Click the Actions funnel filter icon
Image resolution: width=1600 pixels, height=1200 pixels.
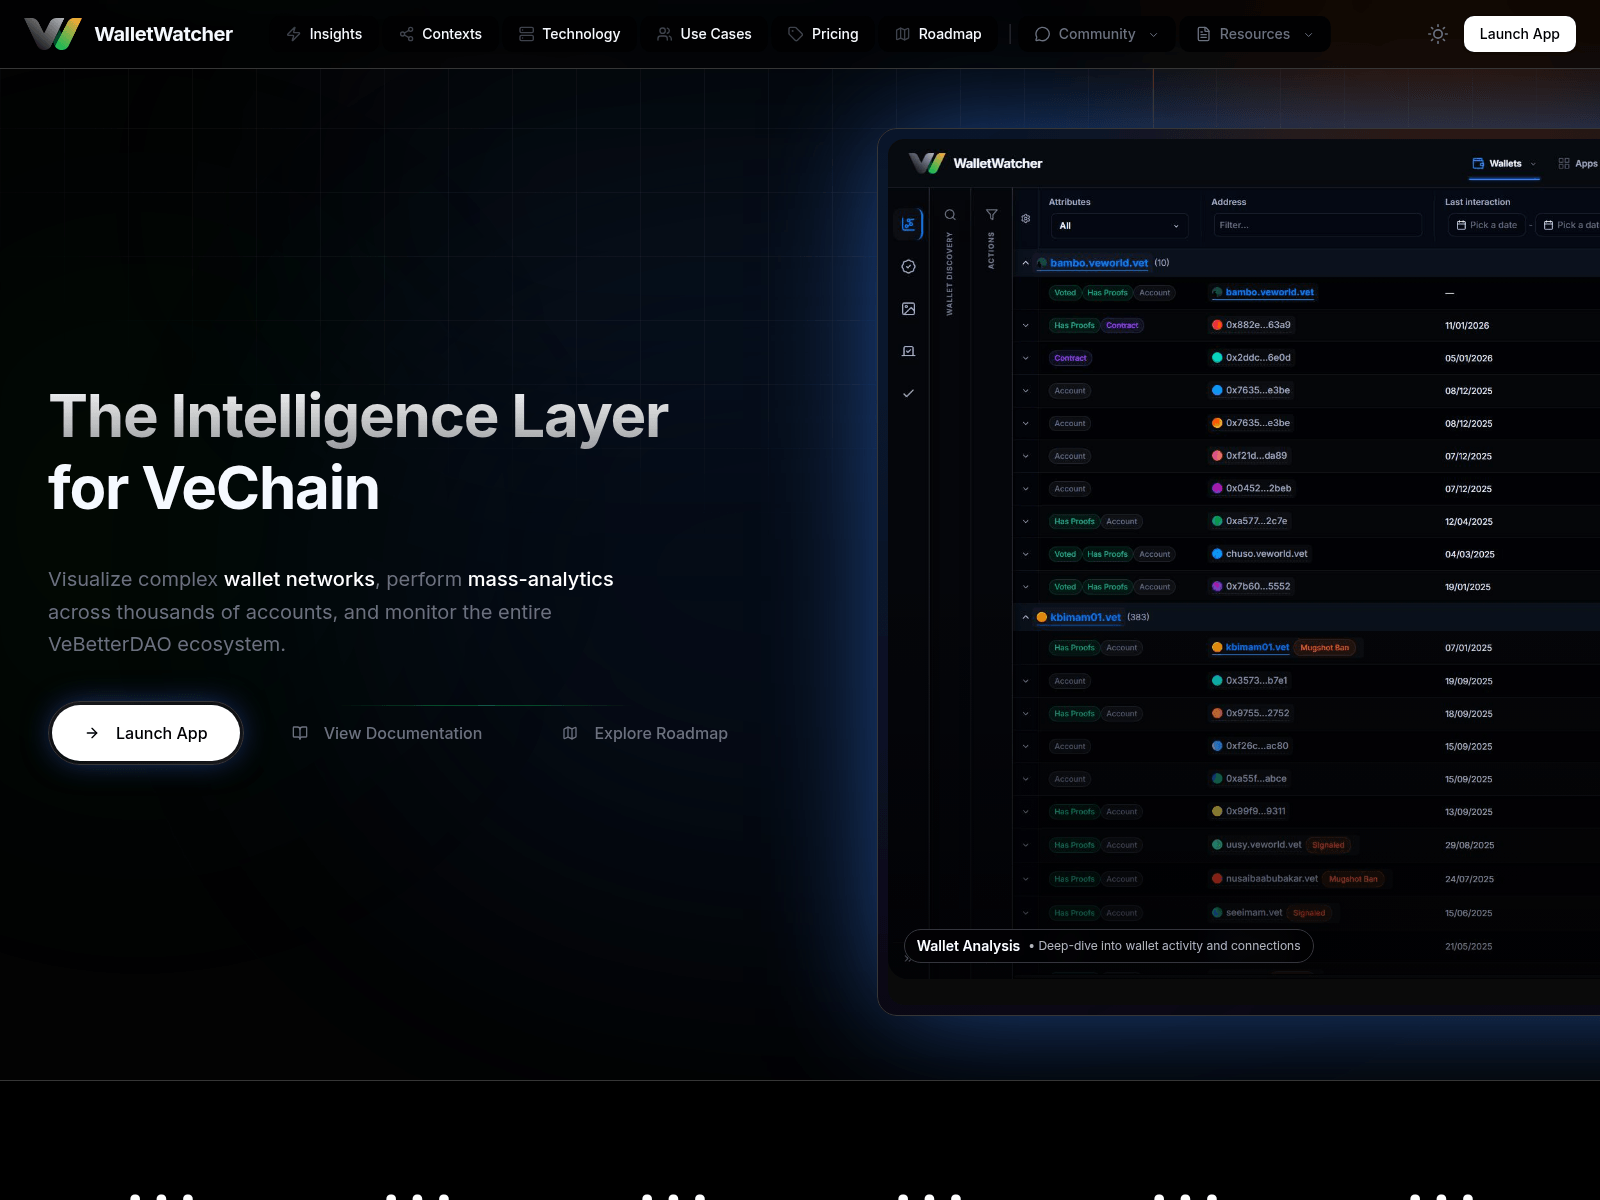pyautogui.click(x=991, y=215)
